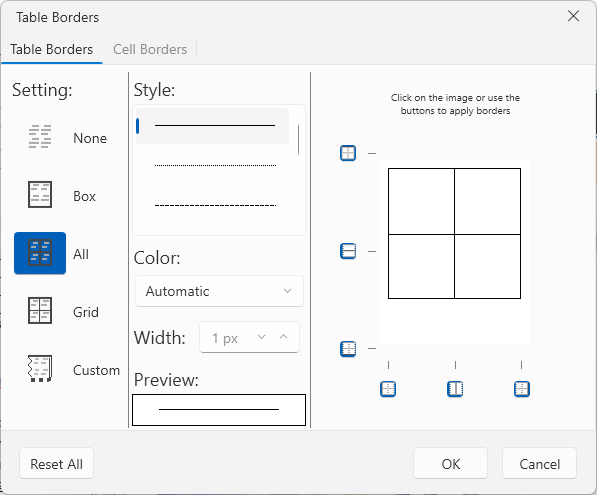Click the Custom setting label

click(96, 370)
